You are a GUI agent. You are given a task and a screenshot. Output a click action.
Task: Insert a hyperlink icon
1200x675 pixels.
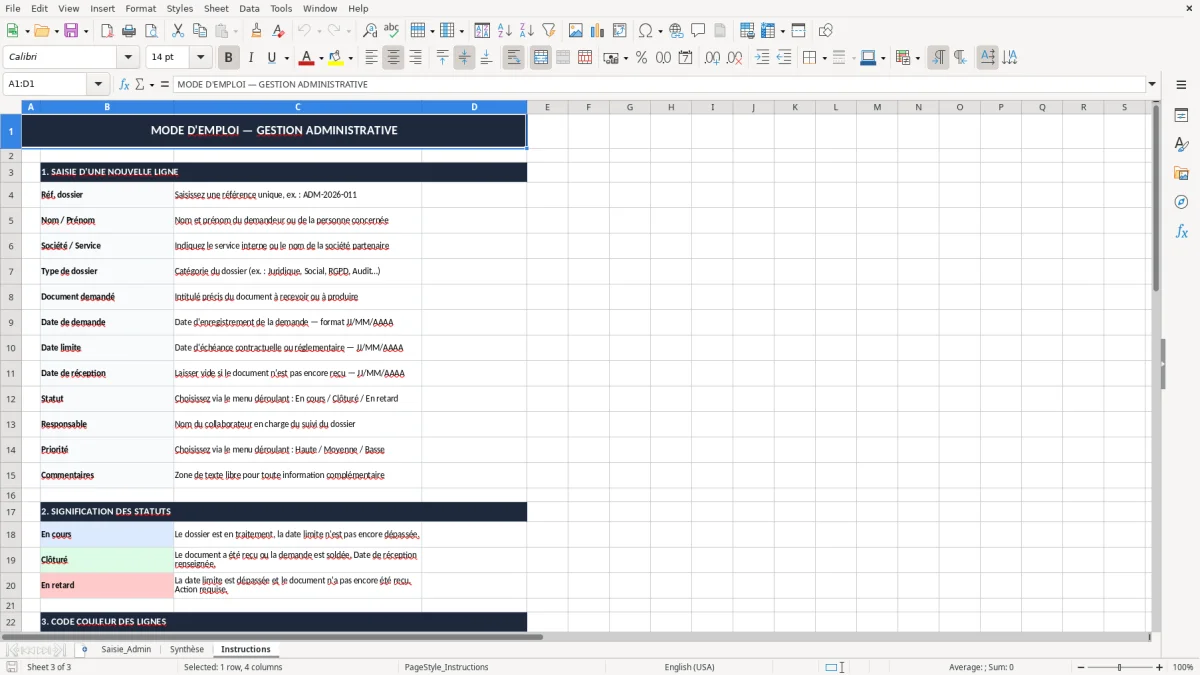tap(676, 31)
